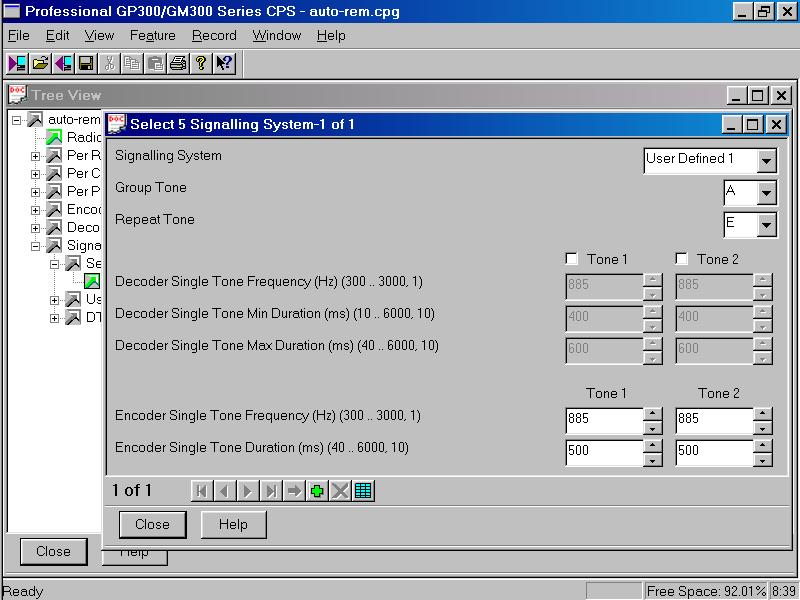Expand the Per R tree node
Screen dimensions: 800x600
point(35,156)
